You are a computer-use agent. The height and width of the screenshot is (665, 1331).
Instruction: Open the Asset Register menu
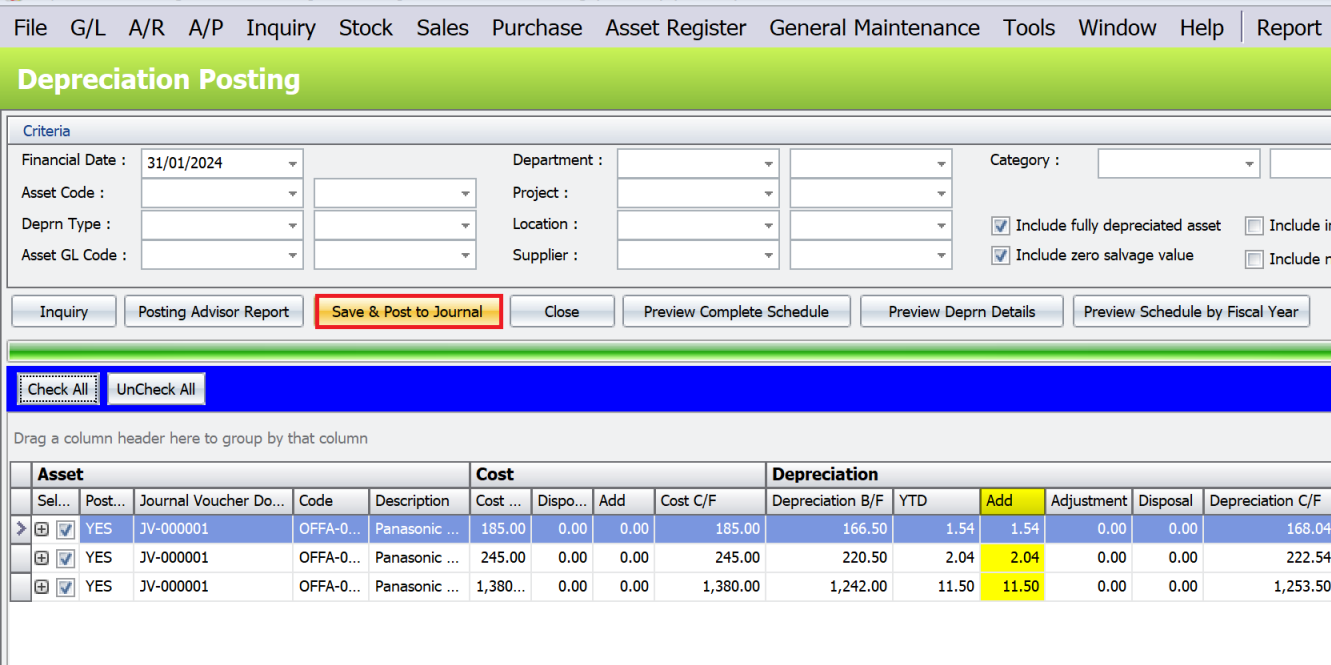point(676,28)
